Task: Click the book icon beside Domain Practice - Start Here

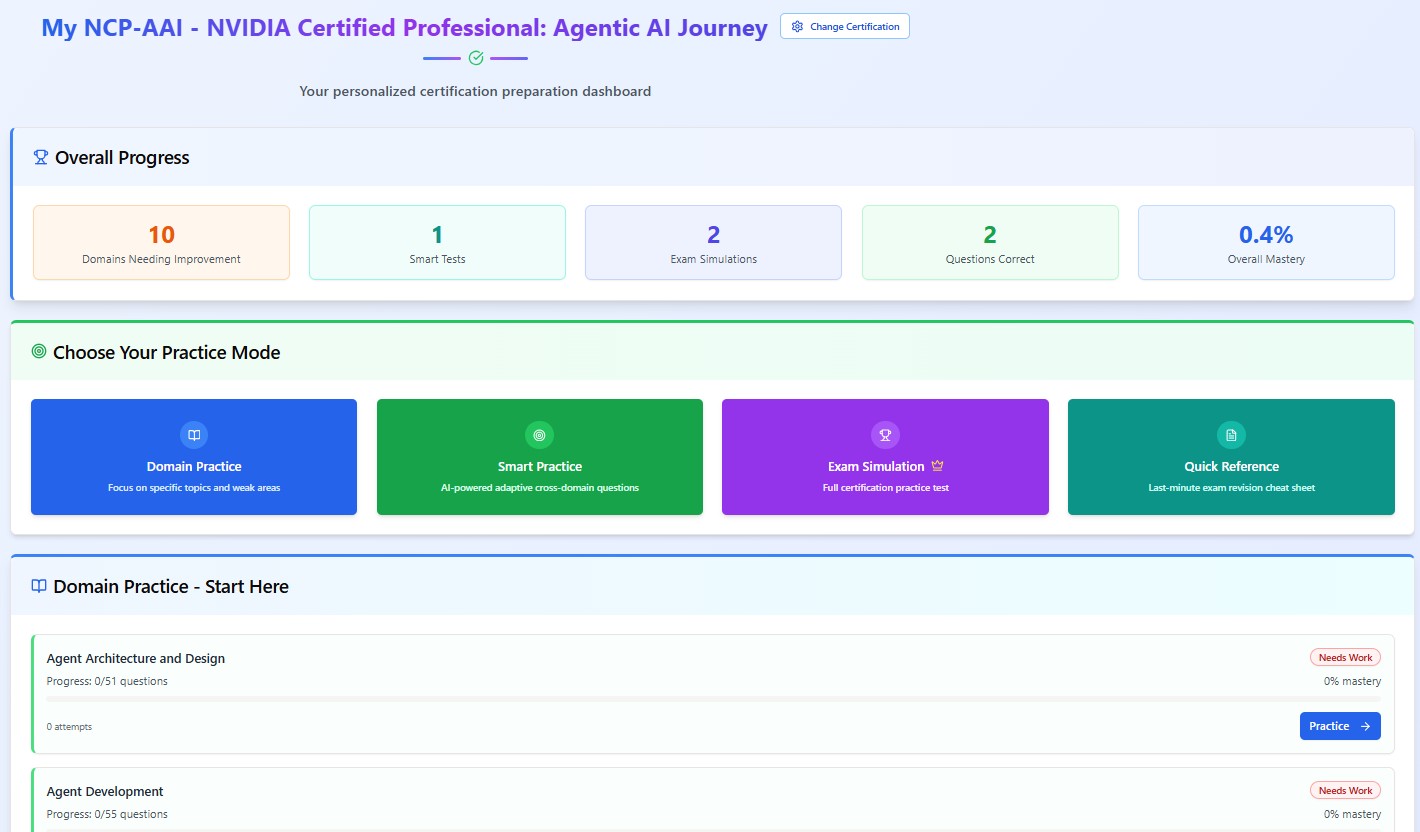Action: [x=38, y=586]
